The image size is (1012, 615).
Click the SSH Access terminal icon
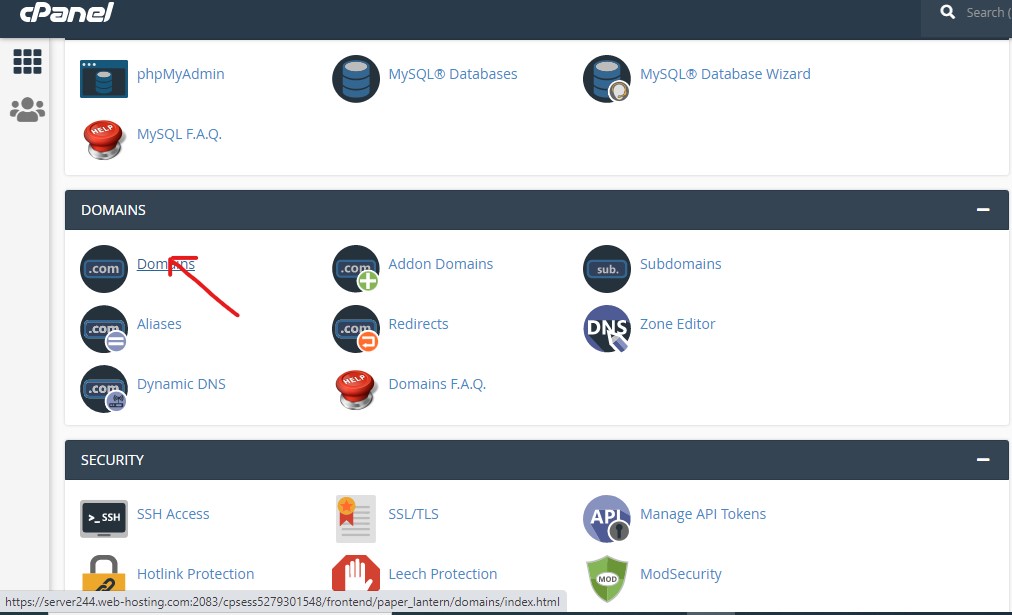(104, 518)
